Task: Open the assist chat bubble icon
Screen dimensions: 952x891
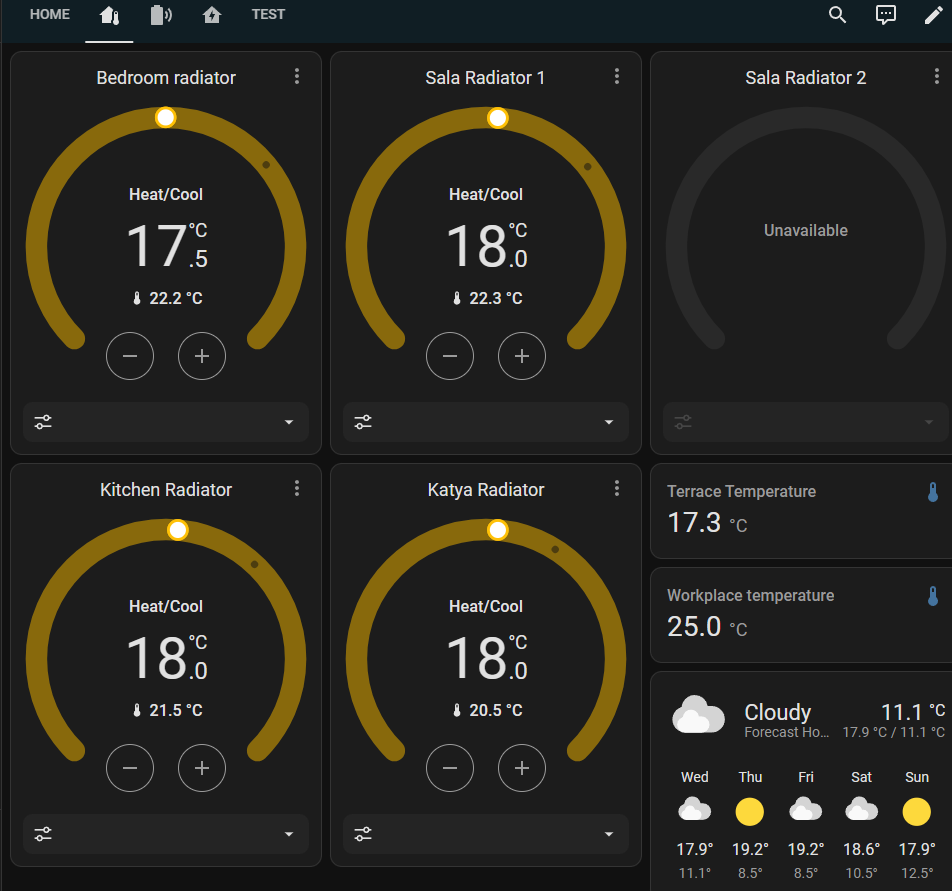Action: coord(885,15)
